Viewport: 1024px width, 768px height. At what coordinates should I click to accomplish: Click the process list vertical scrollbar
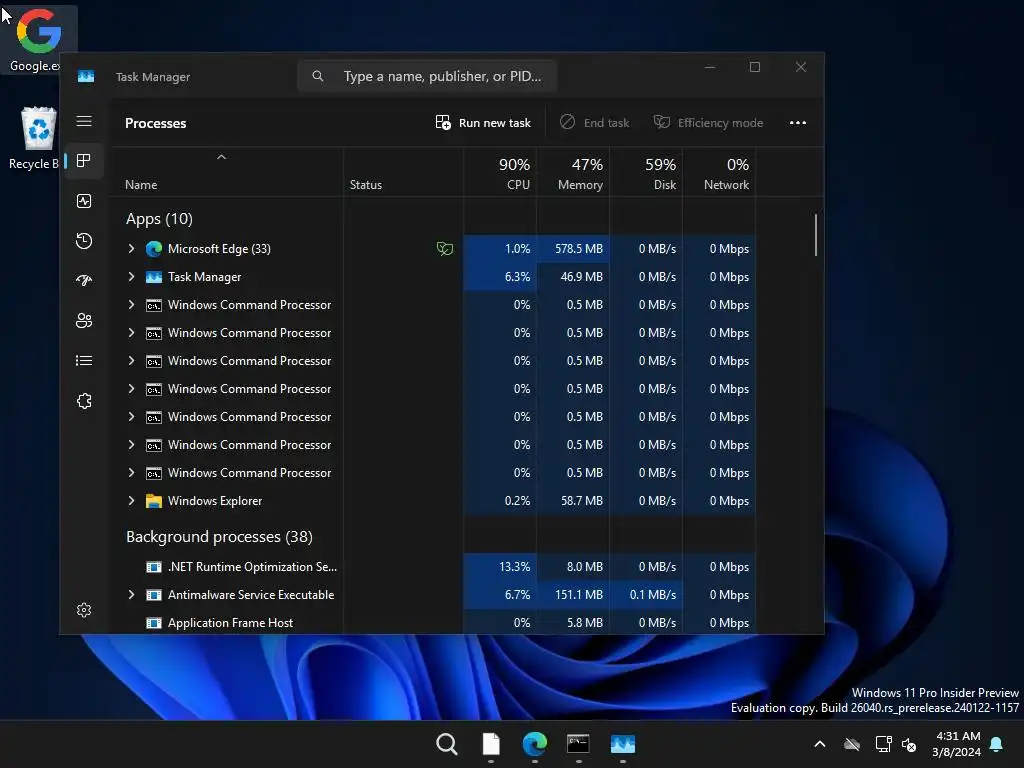[x=816, y=235]
